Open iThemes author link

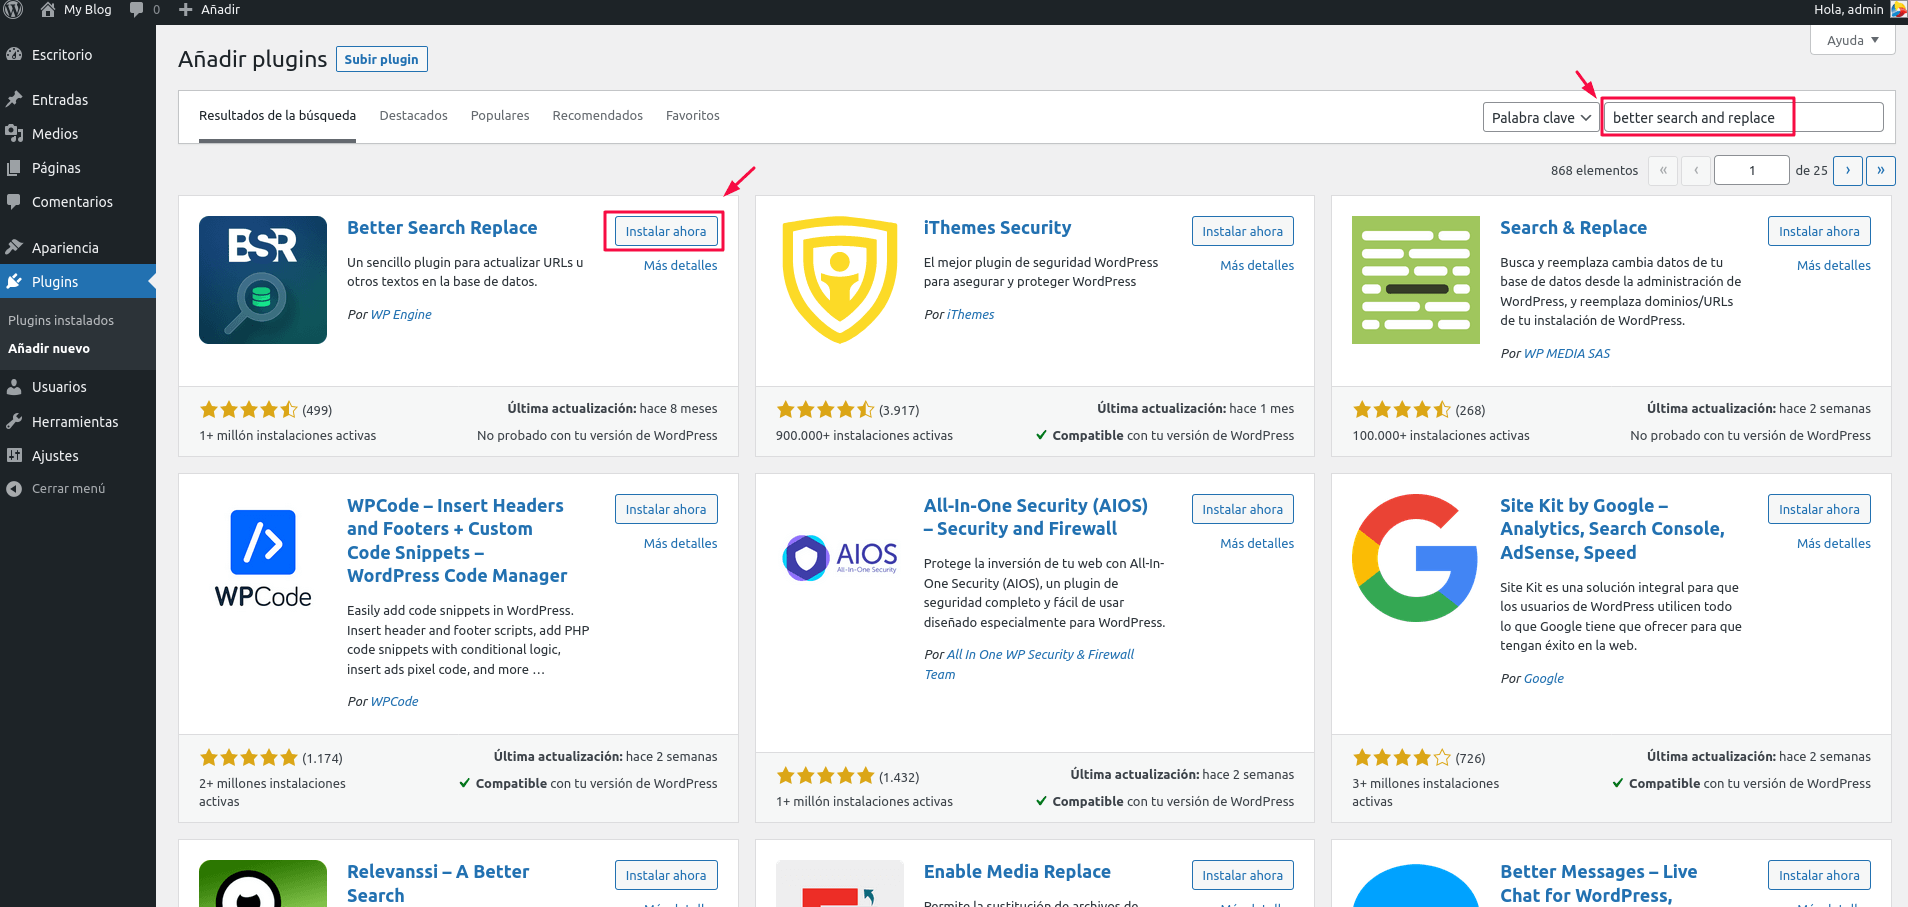(971, 314)
